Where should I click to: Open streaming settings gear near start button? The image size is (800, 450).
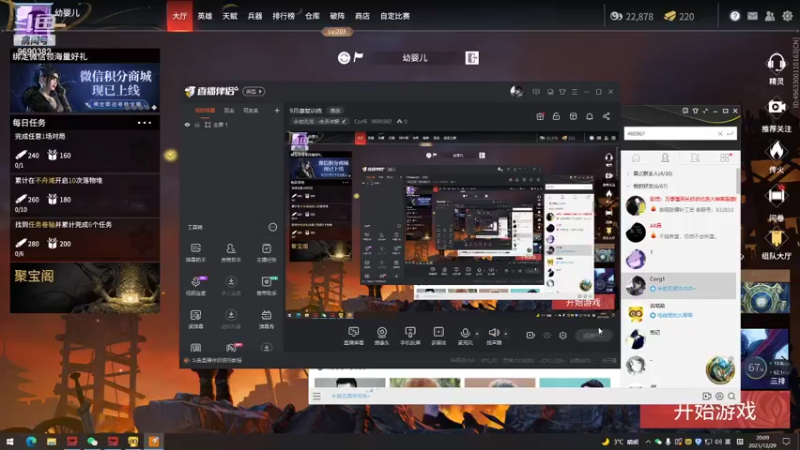[x=563, y=335]
